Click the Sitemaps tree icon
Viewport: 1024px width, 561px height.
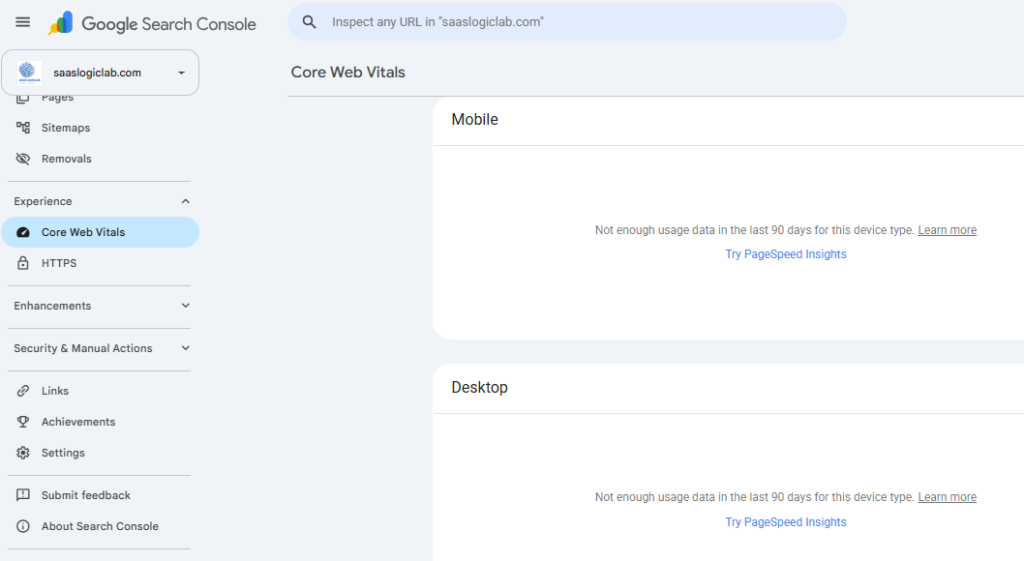[x=23, y=127]
